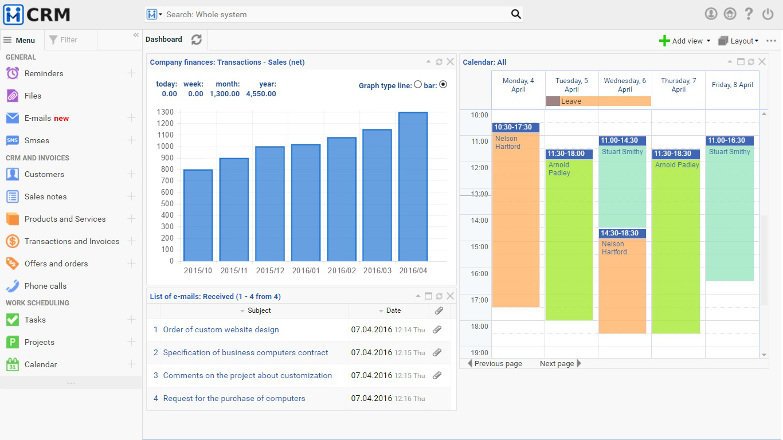Open the help question mark icon
Screen dimensions: 783x440
click(749, 14)
